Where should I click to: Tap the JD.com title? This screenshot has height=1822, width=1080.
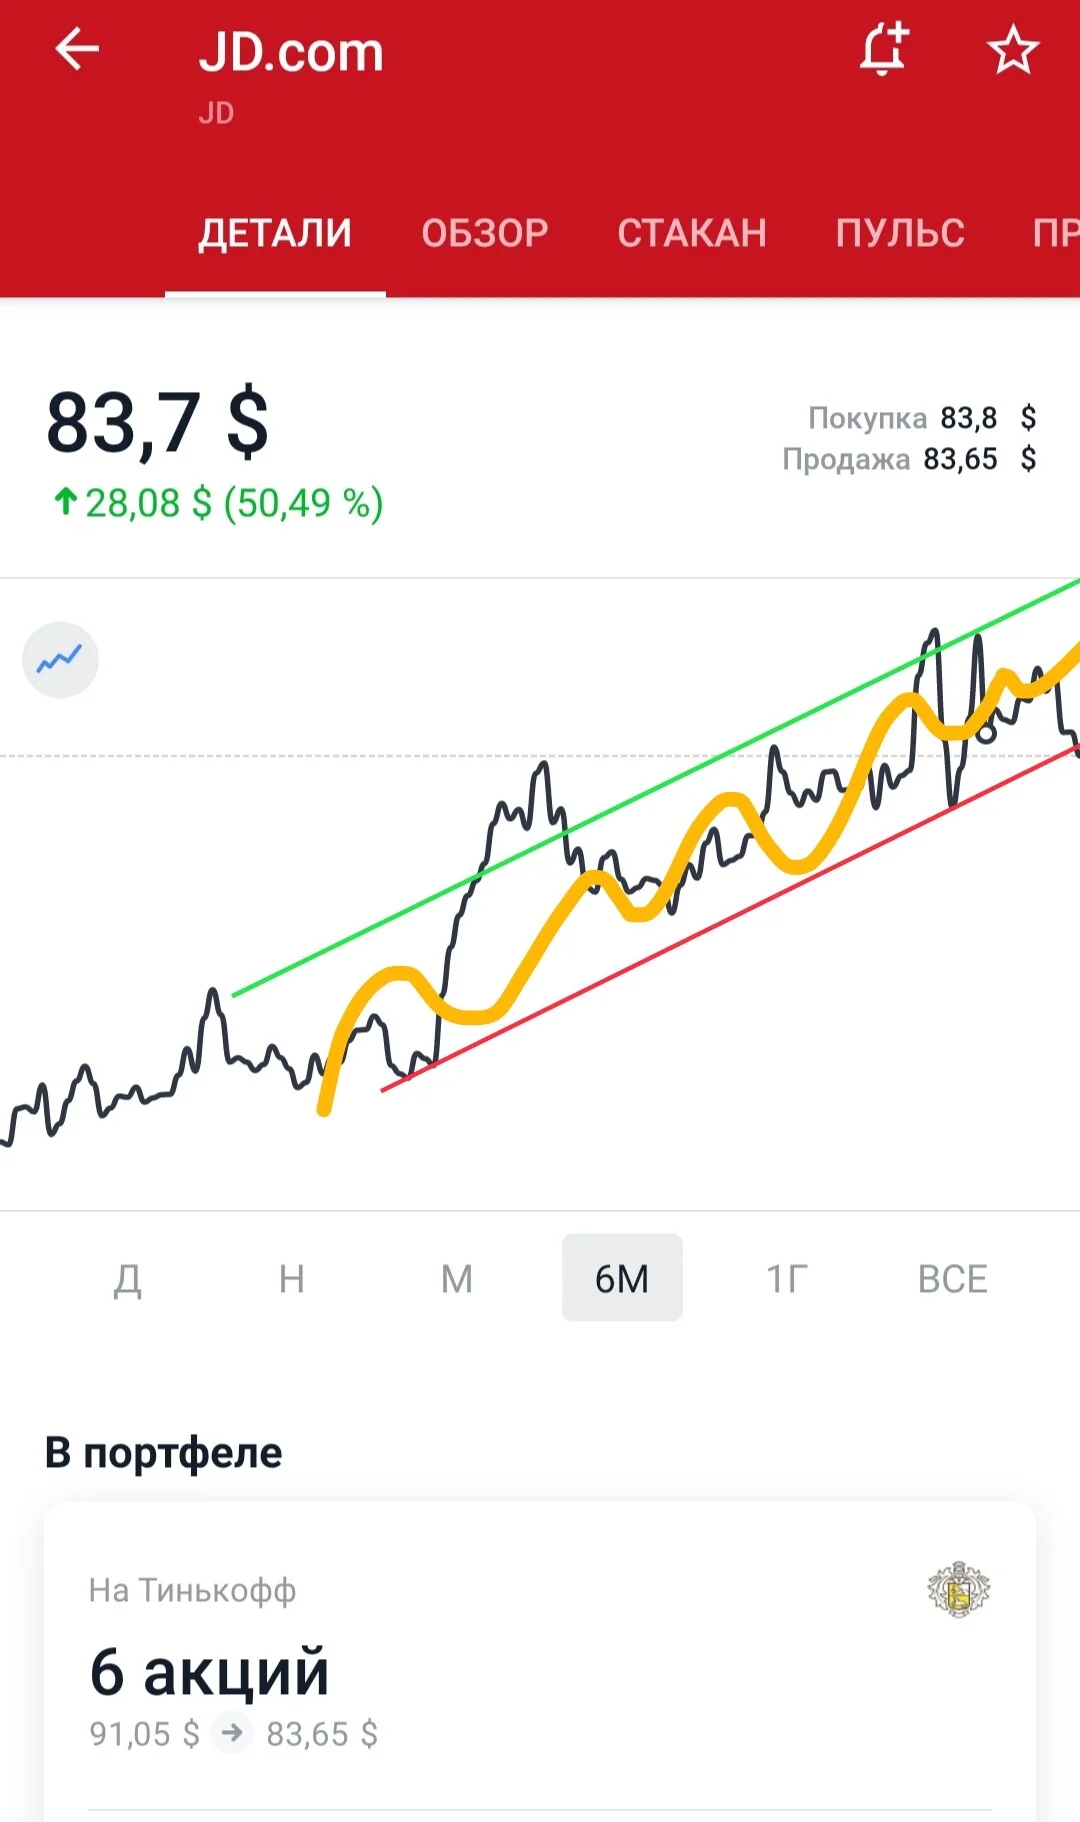click(291, 52)
